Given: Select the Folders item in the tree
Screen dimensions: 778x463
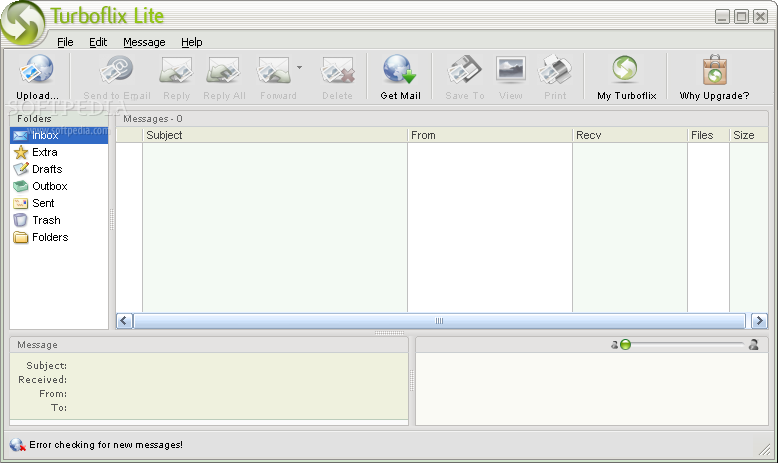Looking at the screenshot, I should [59, 237].
